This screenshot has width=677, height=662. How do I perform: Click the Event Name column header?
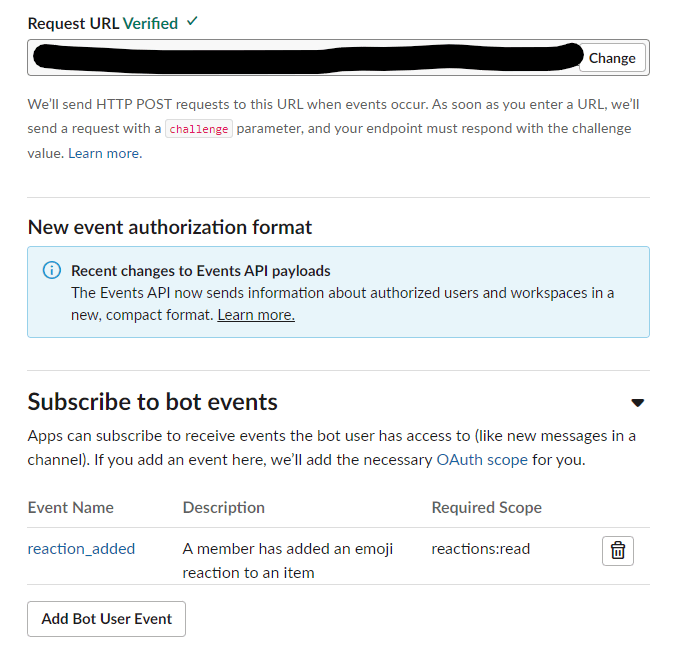(x=71, y=507)
